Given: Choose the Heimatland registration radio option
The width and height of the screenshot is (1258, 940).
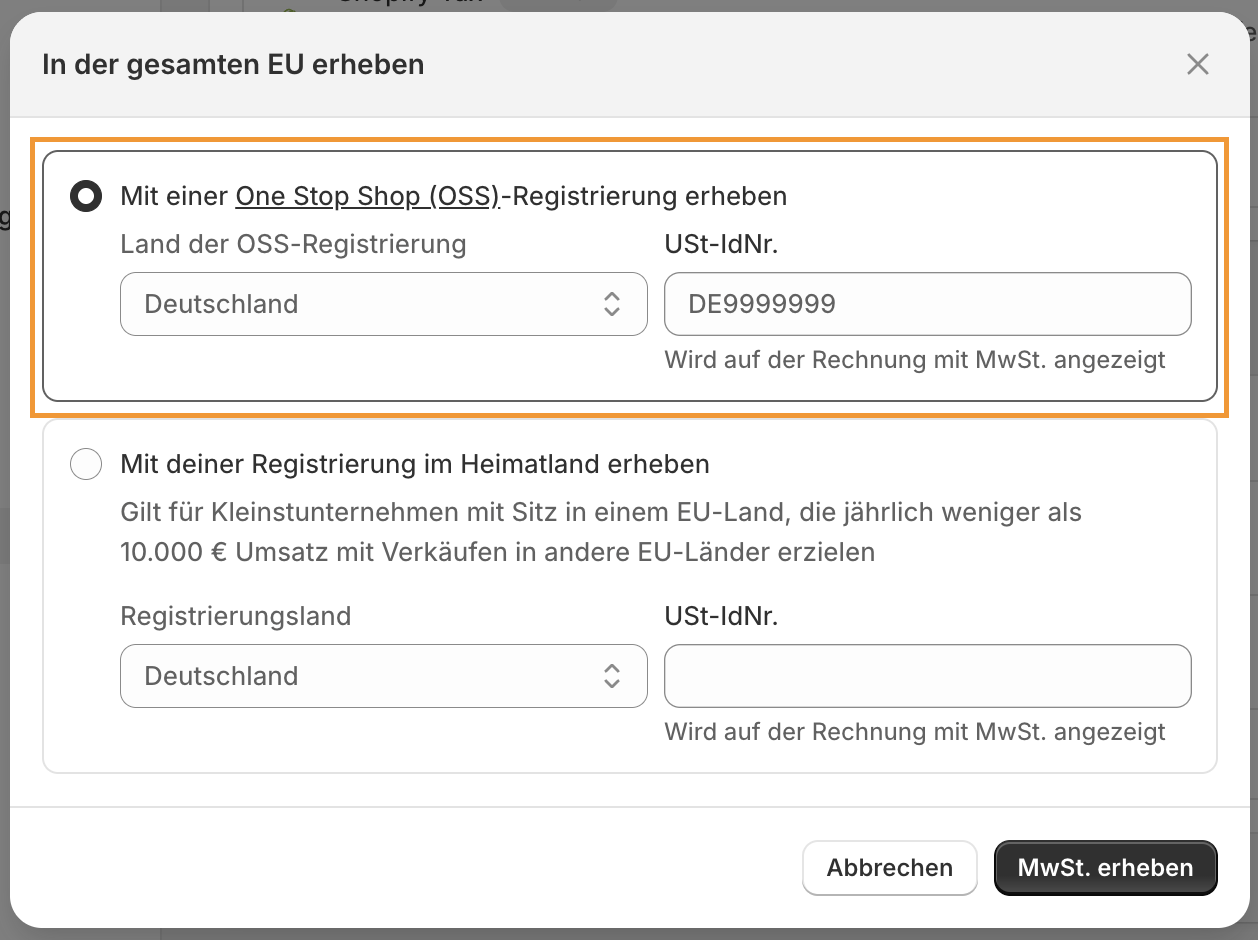Looking at the screenshot, I should click(86, 464).
